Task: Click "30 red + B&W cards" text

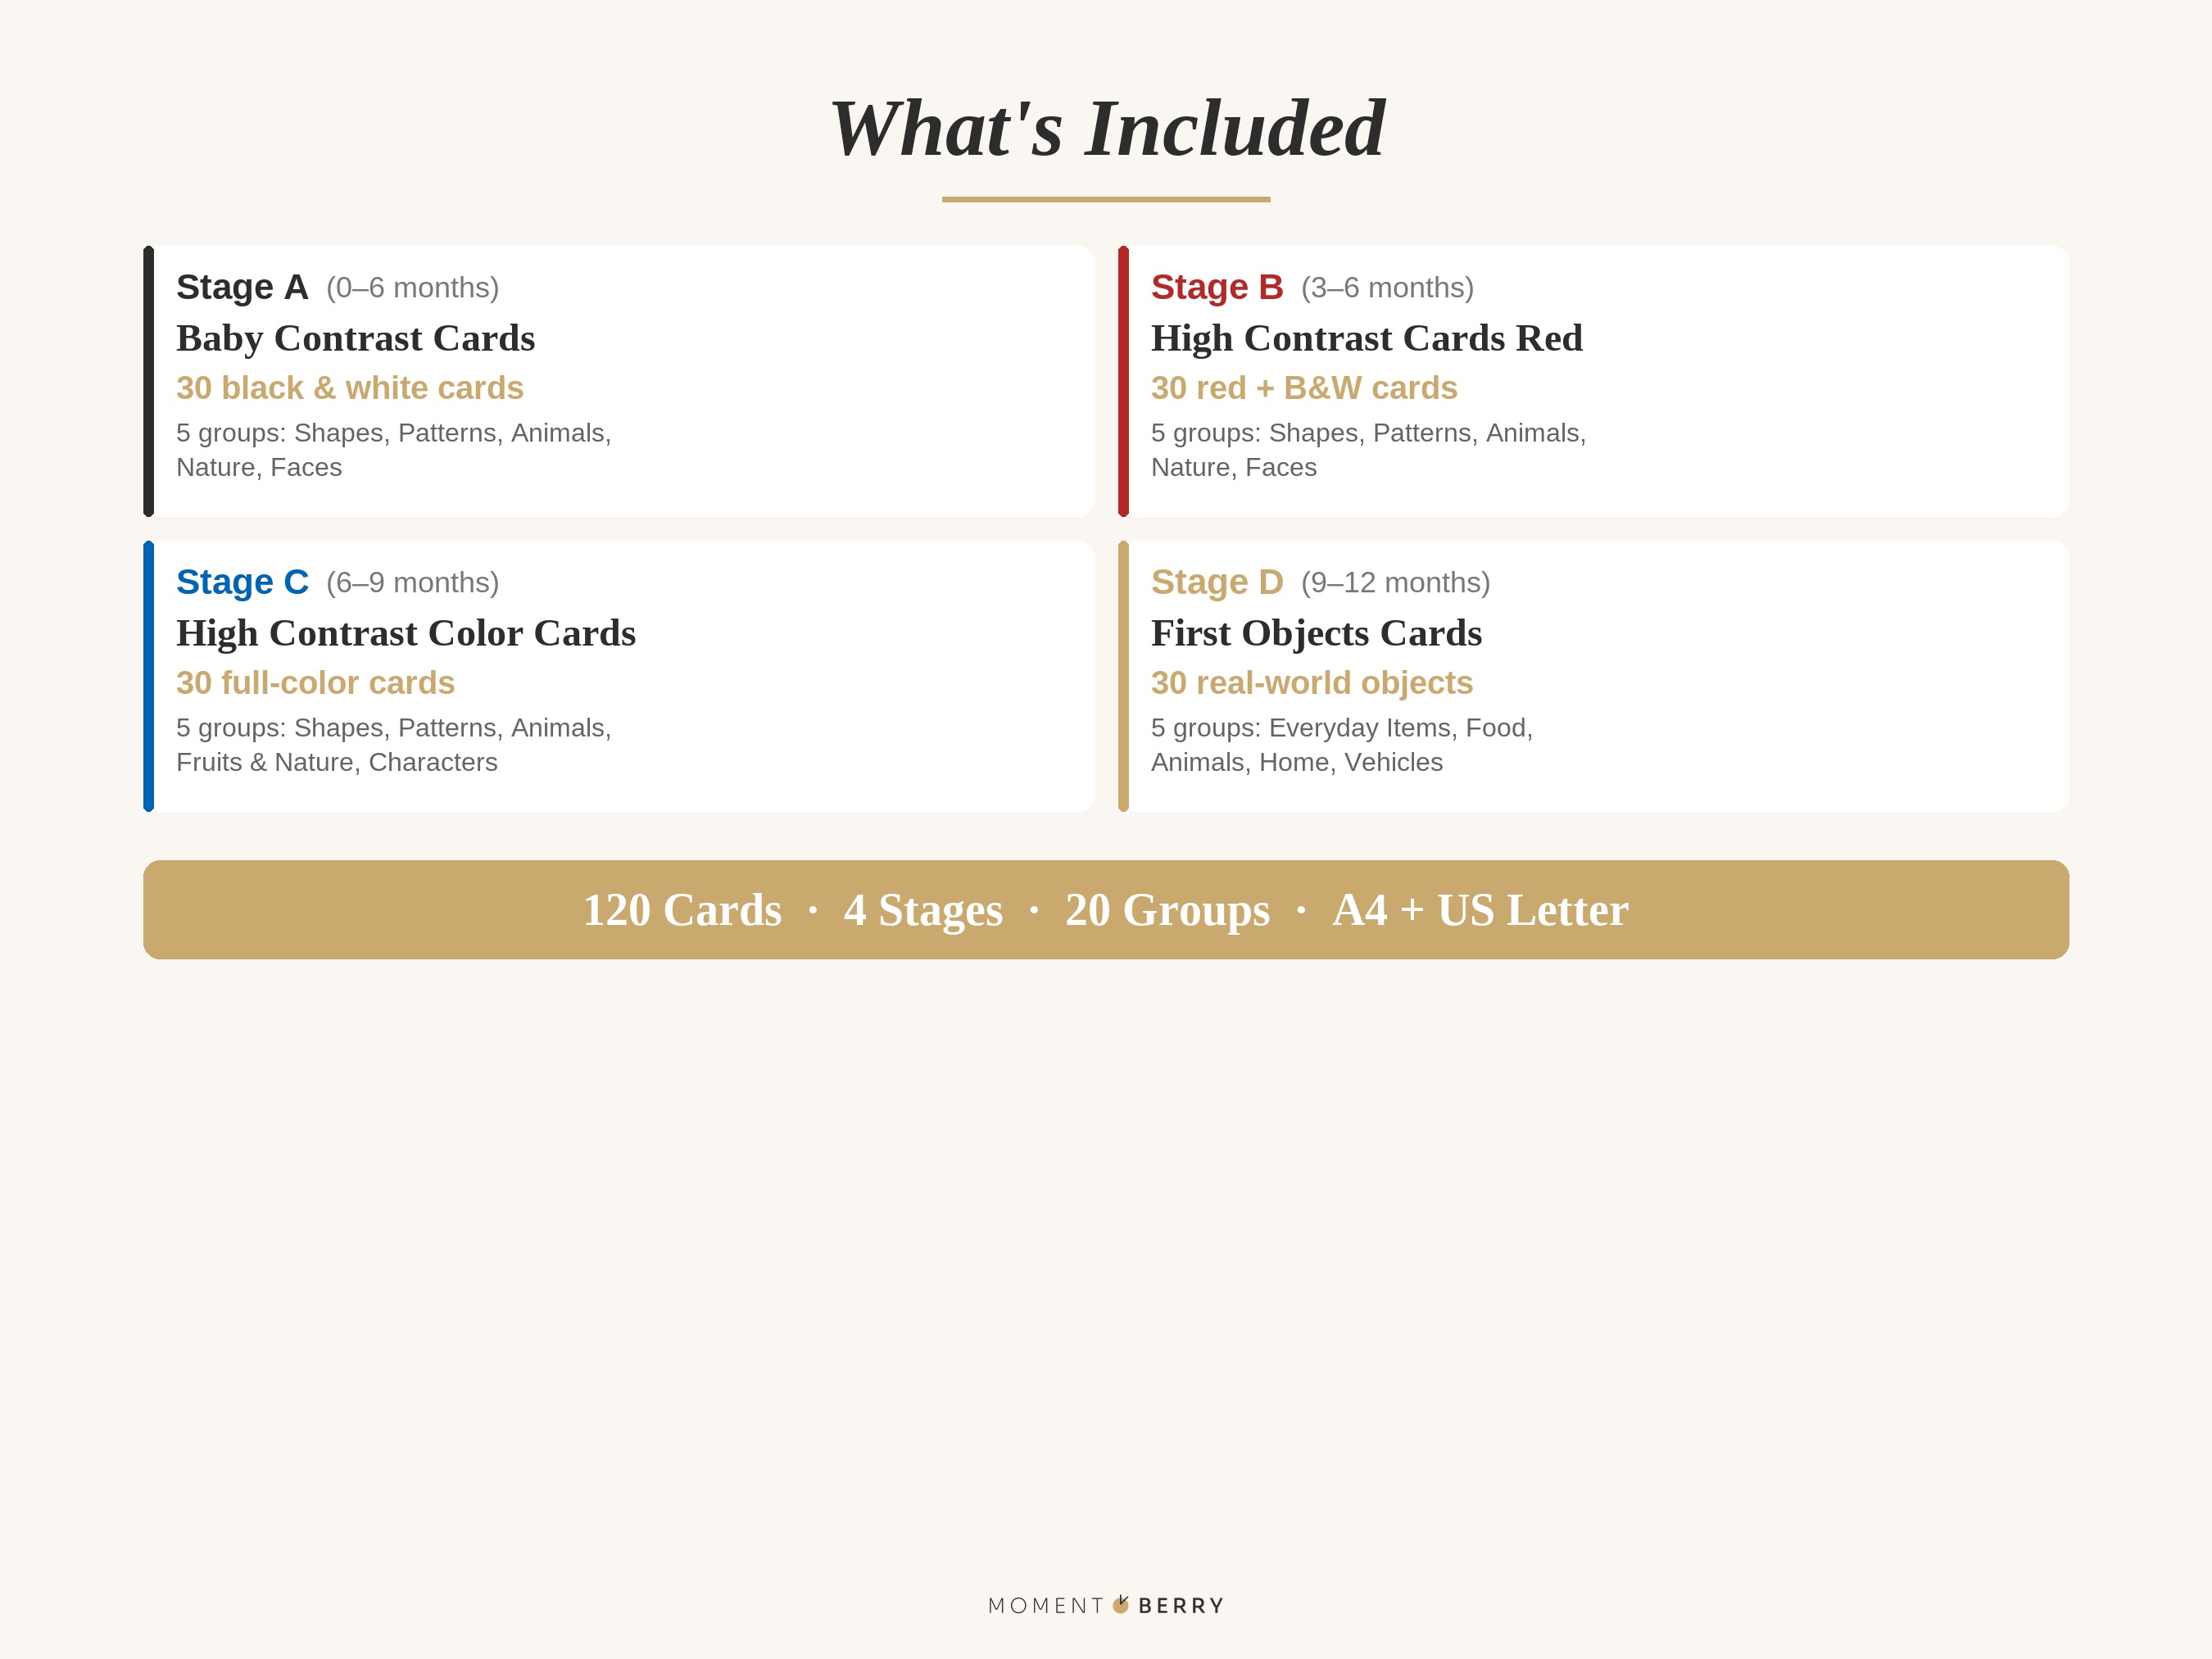Action: coord(1303,388)
